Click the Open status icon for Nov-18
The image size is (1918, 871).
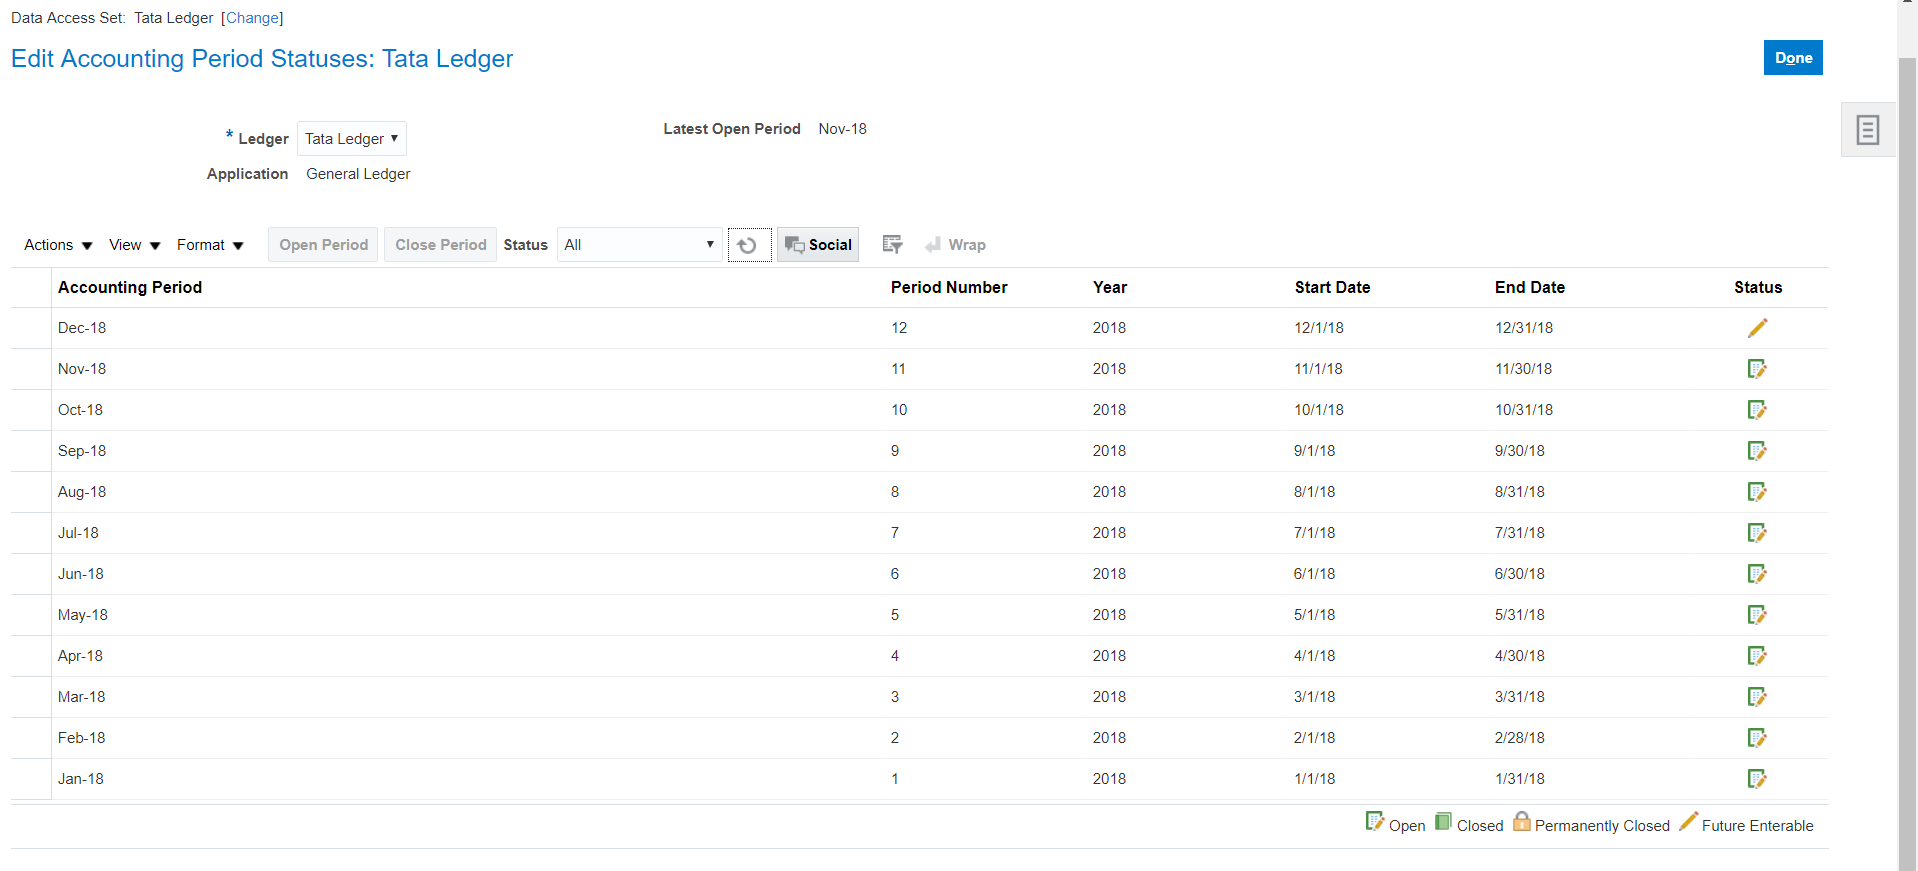(x=1757, y=369)
